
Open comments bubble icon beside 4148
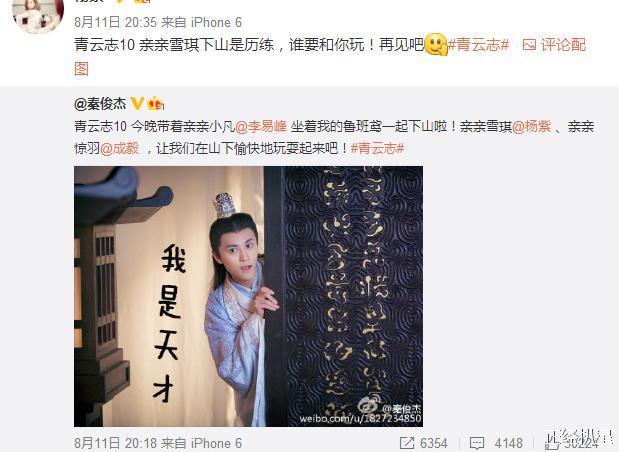(x=476, y=443)
